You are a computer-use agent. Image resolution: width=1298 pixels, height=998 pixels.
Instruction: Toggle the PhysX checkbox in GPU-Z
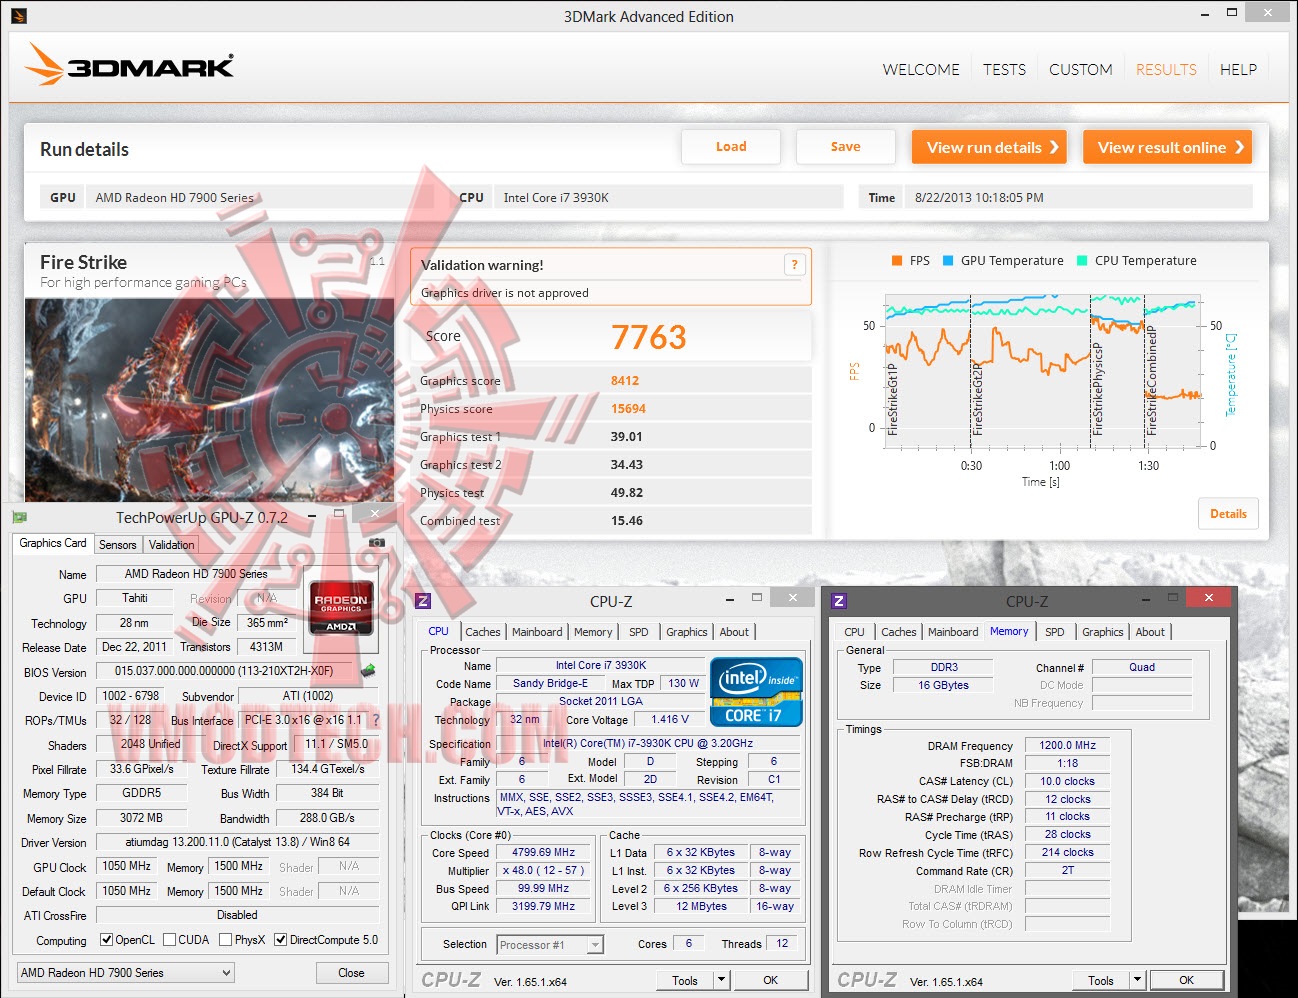tap(225, 940)
